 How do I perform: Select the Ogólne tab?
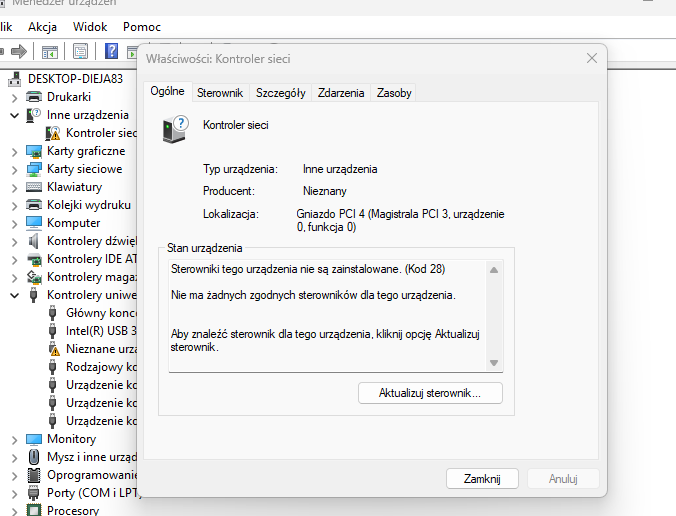click(167, 91)
